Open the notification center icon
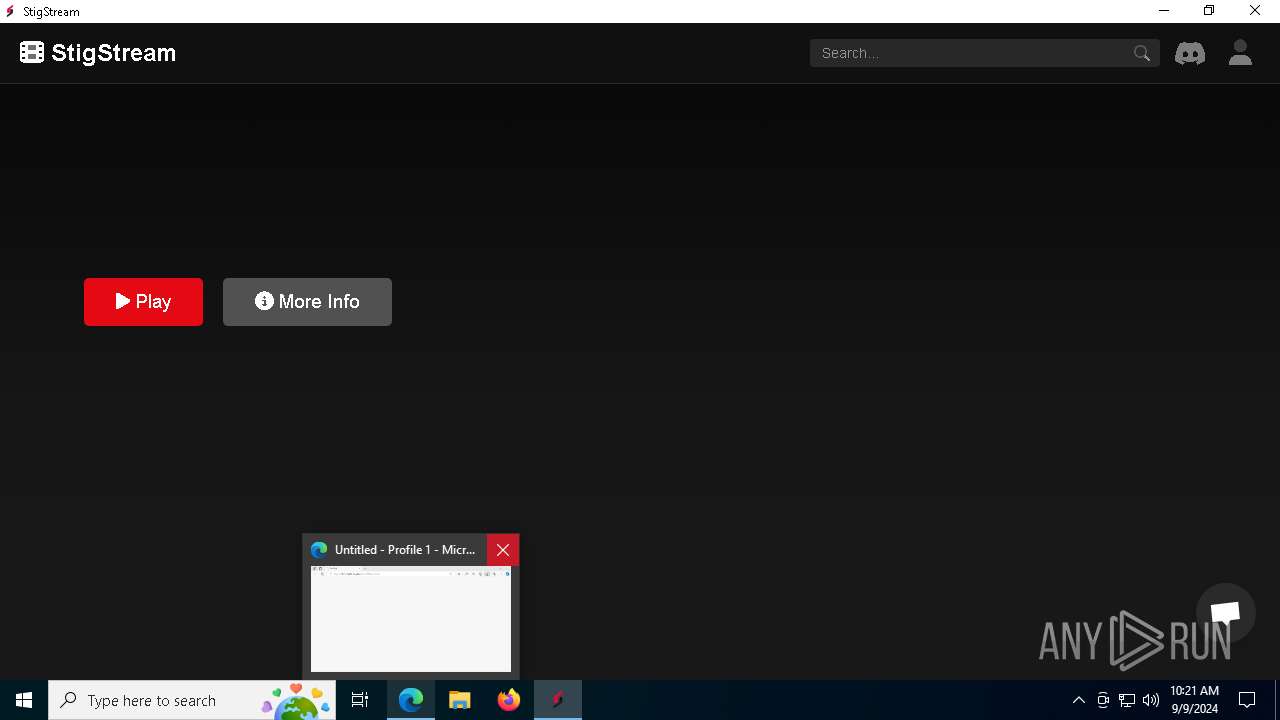The height and width of the screenshot is (720, 1280). click(x=1247, y=700)
